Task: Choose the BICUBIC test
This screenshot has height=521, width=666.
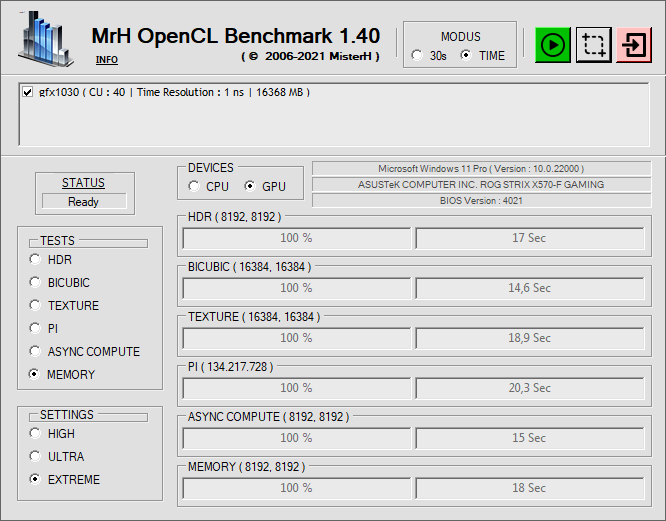Action: coord(35,282)
